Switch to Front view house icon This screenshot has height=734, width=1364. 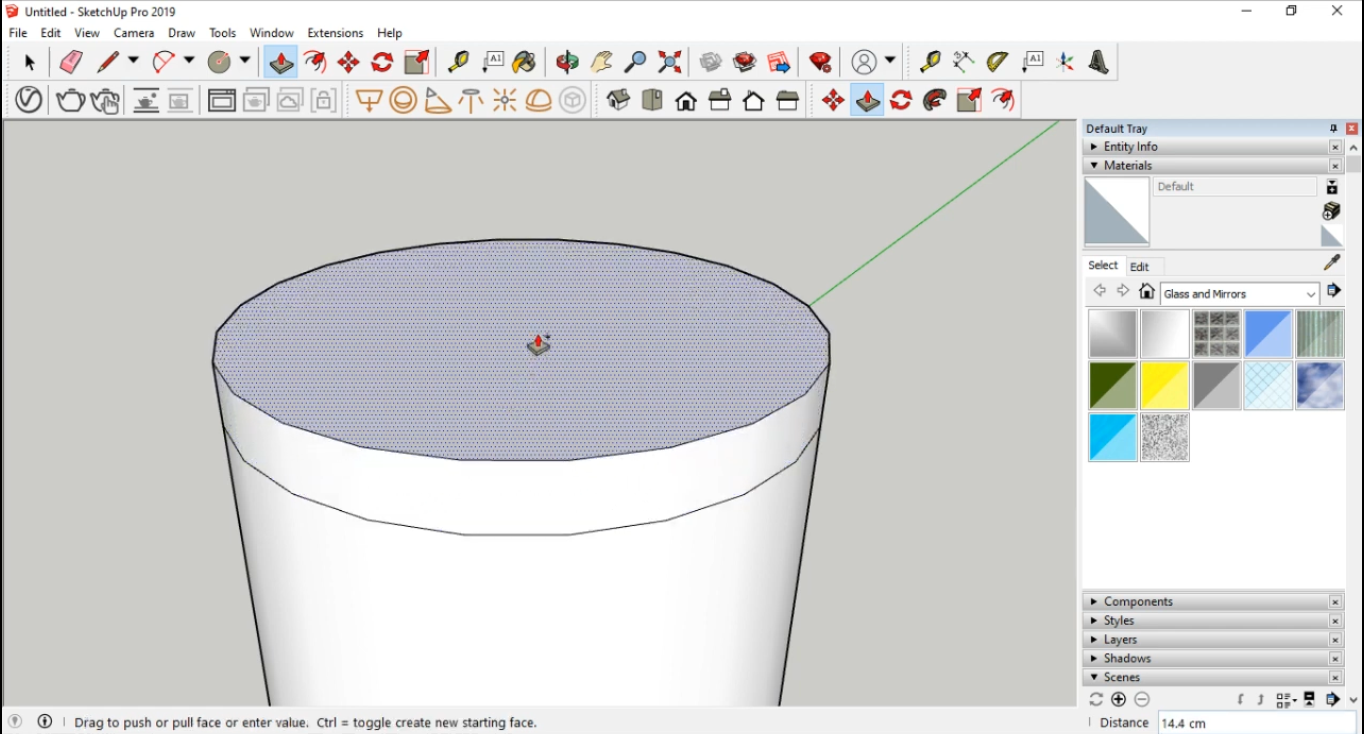[x=686, y=100]
